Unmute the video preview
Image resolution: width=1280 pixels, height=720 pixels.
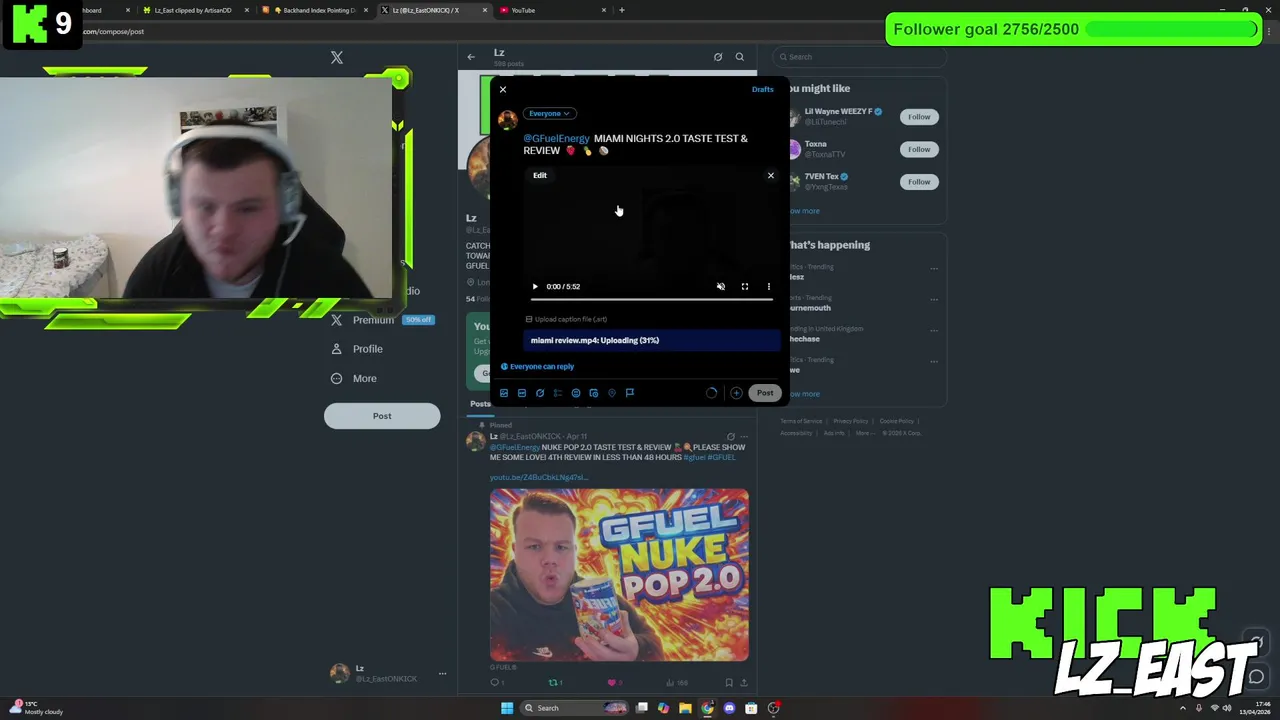coord(720,287)
